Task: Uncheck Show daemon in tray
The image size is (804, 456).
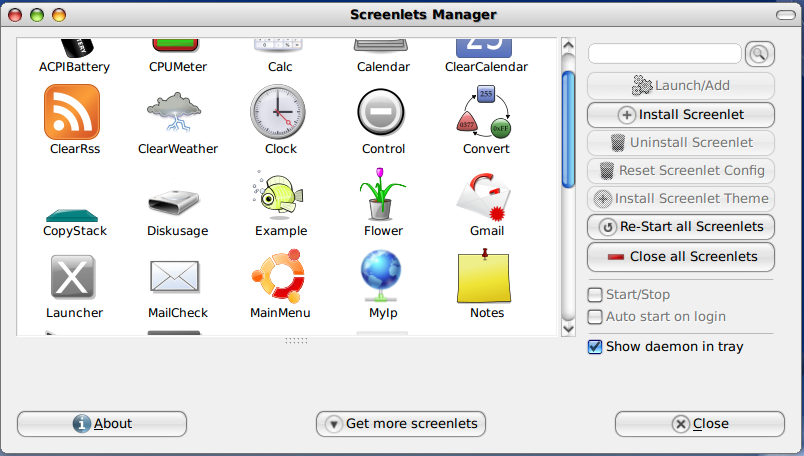Action: coord(595,347)
